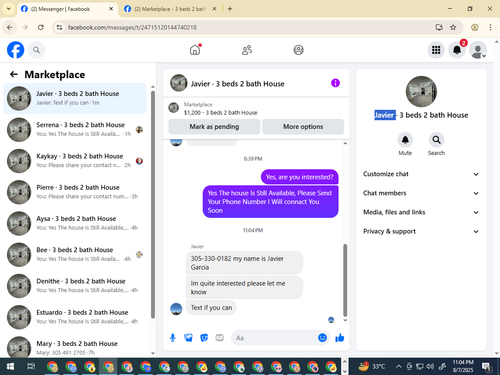The height and width of the screenshot is (375, 500).
Task: Click the listing profile picture in right panel
Action: point(421,91)
